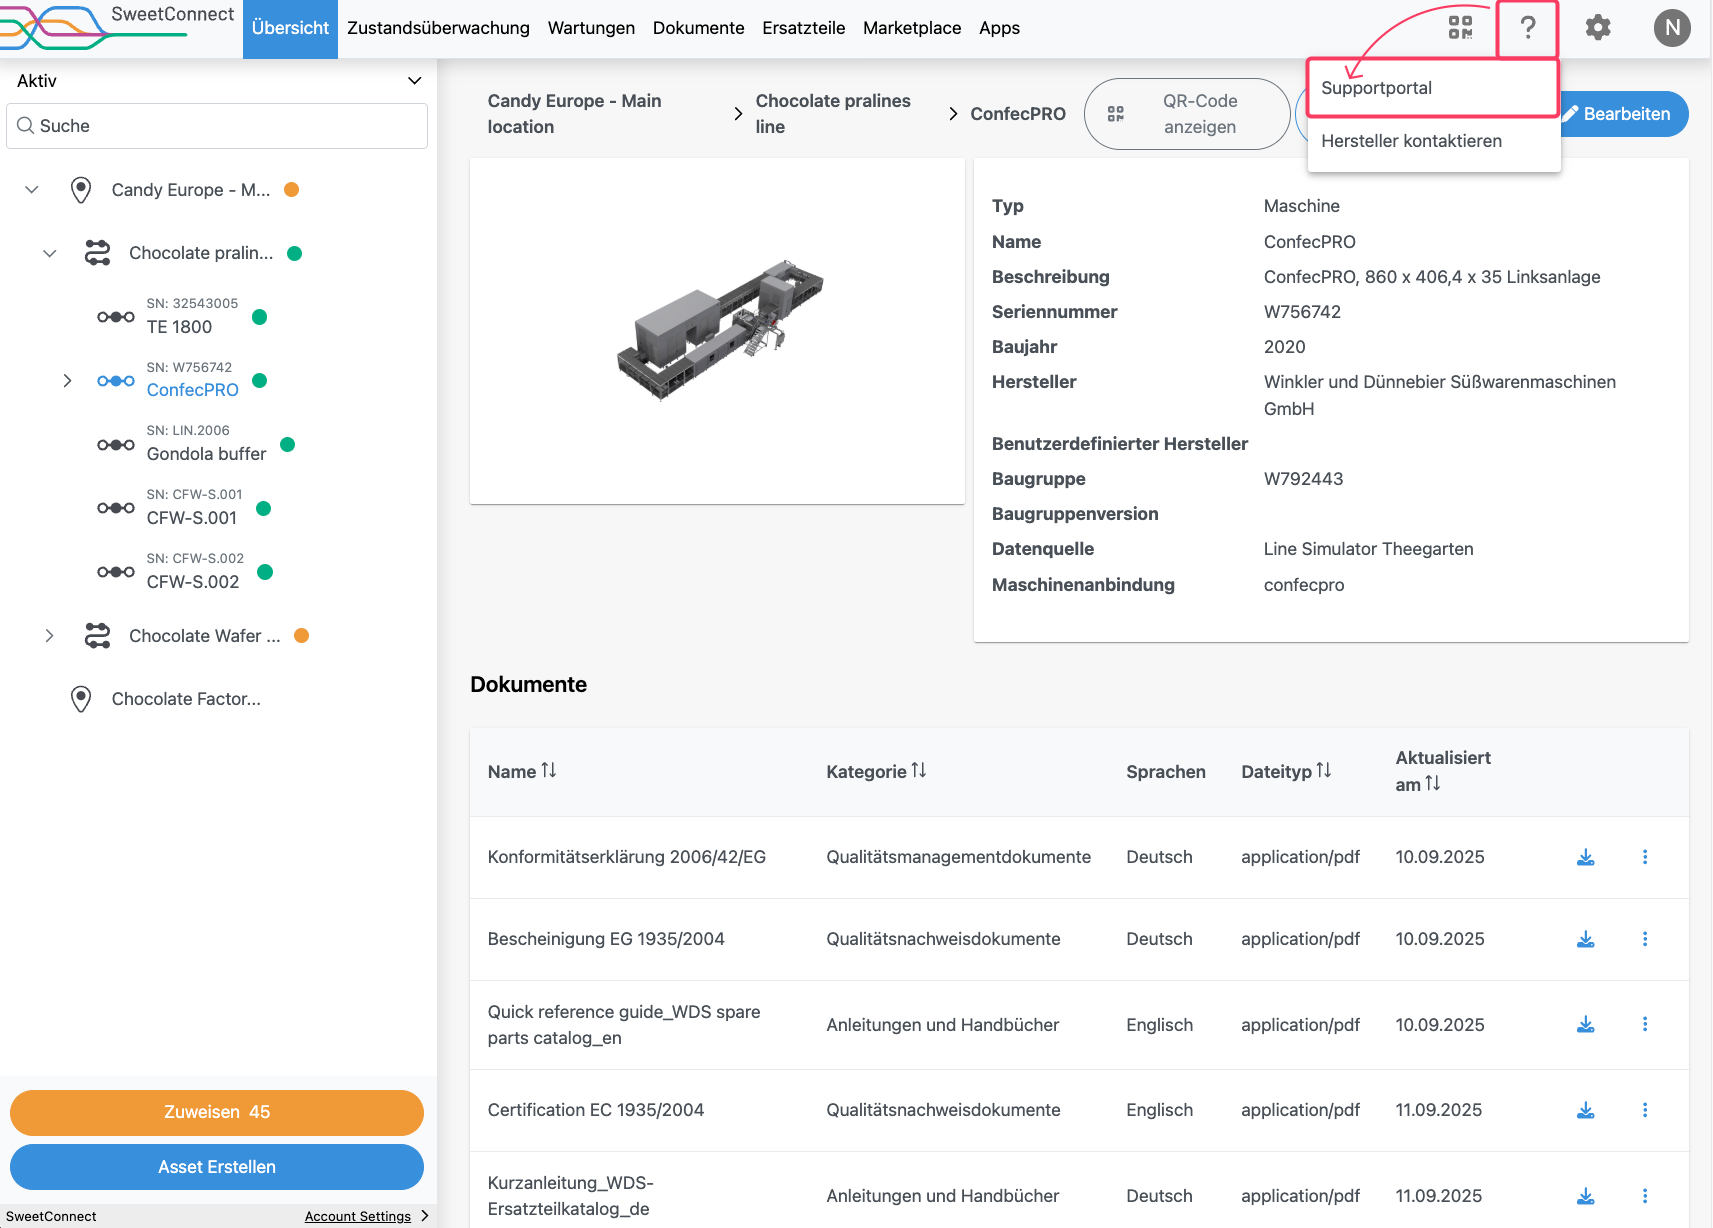
Task: Open the Ersatzteile tab
Action: click(803, 28)
